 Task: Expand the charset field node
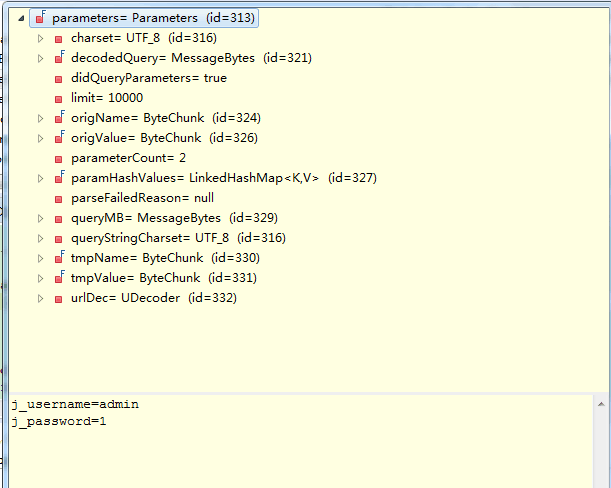[40, 38]
